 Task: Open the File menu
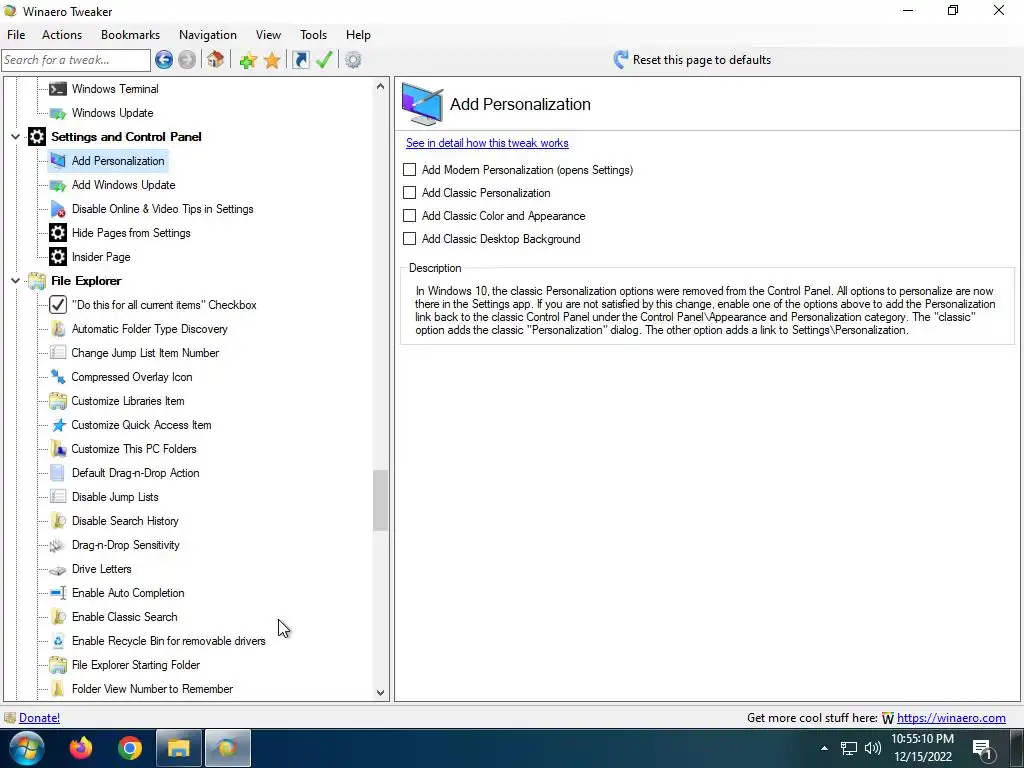click(16, 35)
